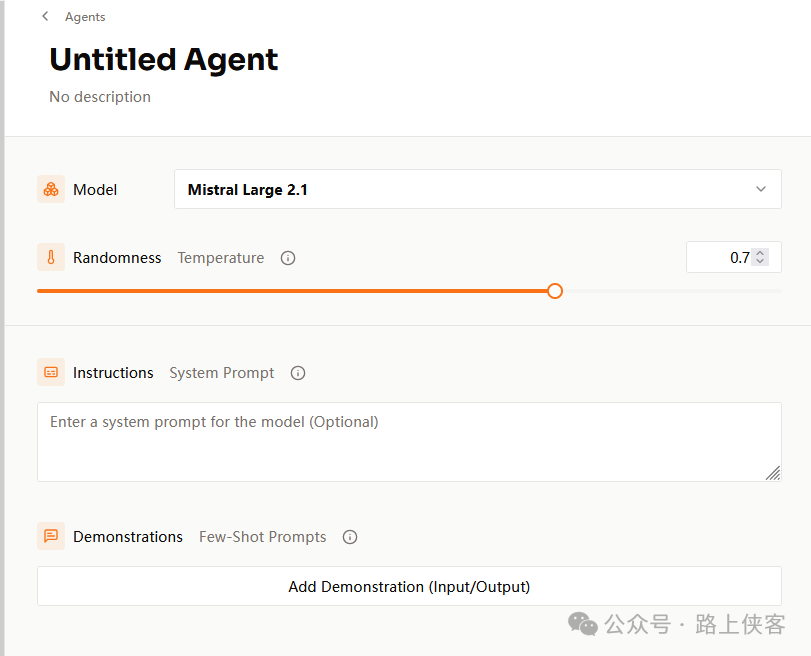Click the temperature slider handle
The height and width of the screenshot is (656, 811).
(555, 291)
